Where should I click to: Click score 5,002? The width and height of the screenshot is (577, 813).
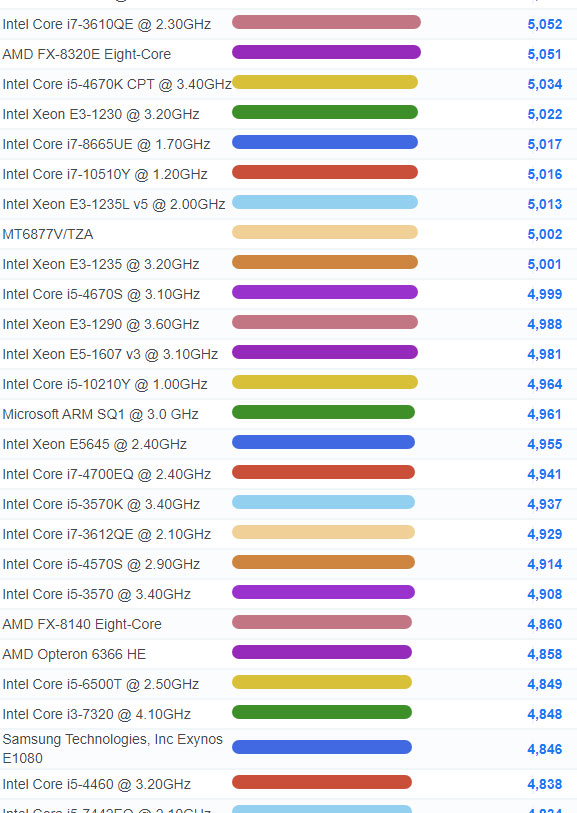point(544,235)
